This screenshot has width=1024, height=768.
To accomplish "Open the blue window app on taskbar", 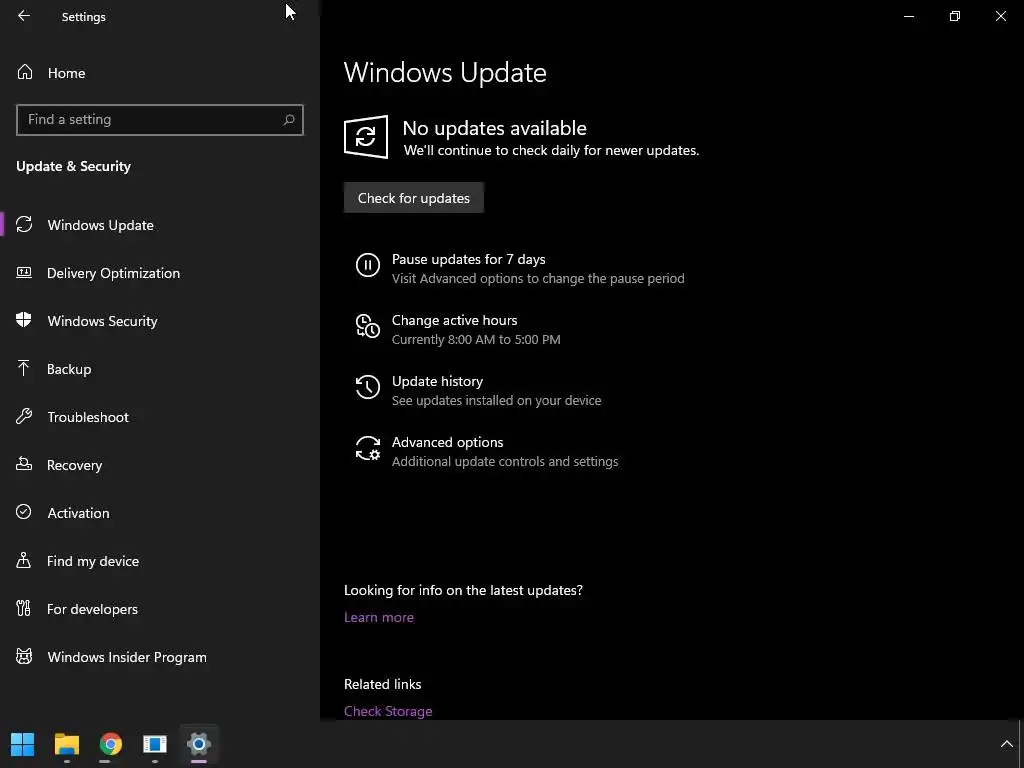I will tap(155, 744).
